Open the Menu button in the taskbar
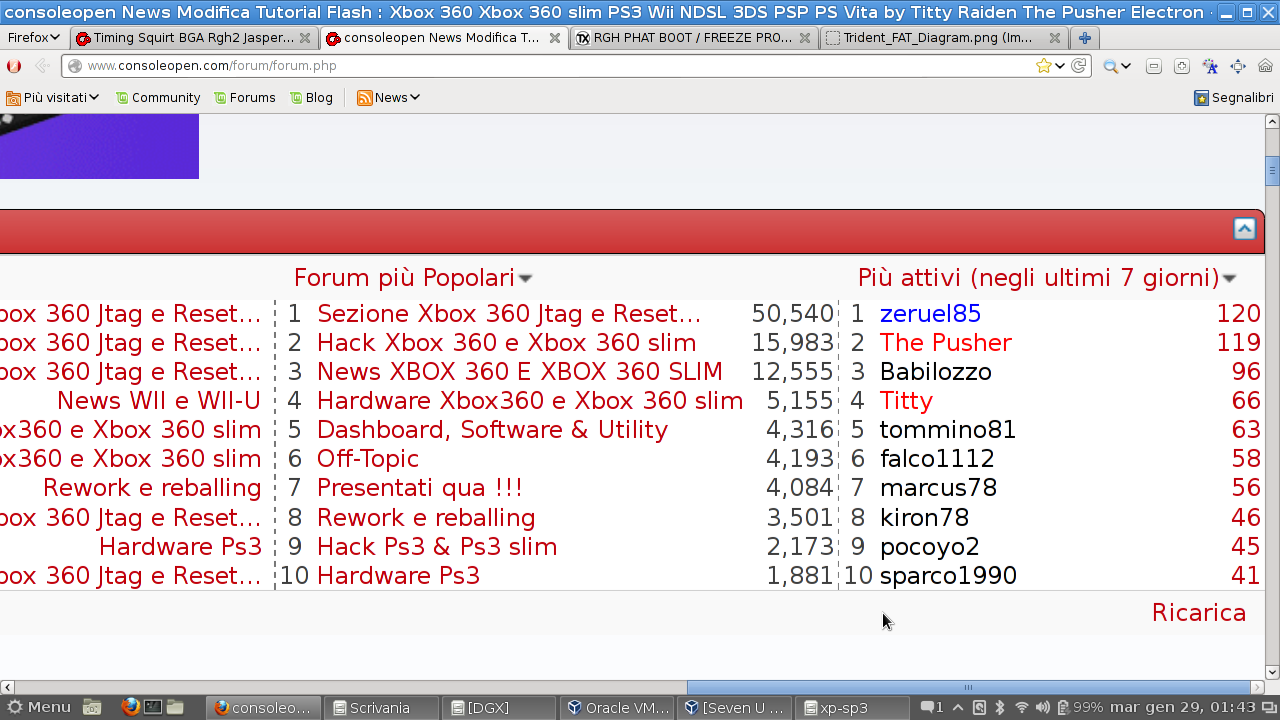Screen dimensions: 1280x720 [39, 707]
